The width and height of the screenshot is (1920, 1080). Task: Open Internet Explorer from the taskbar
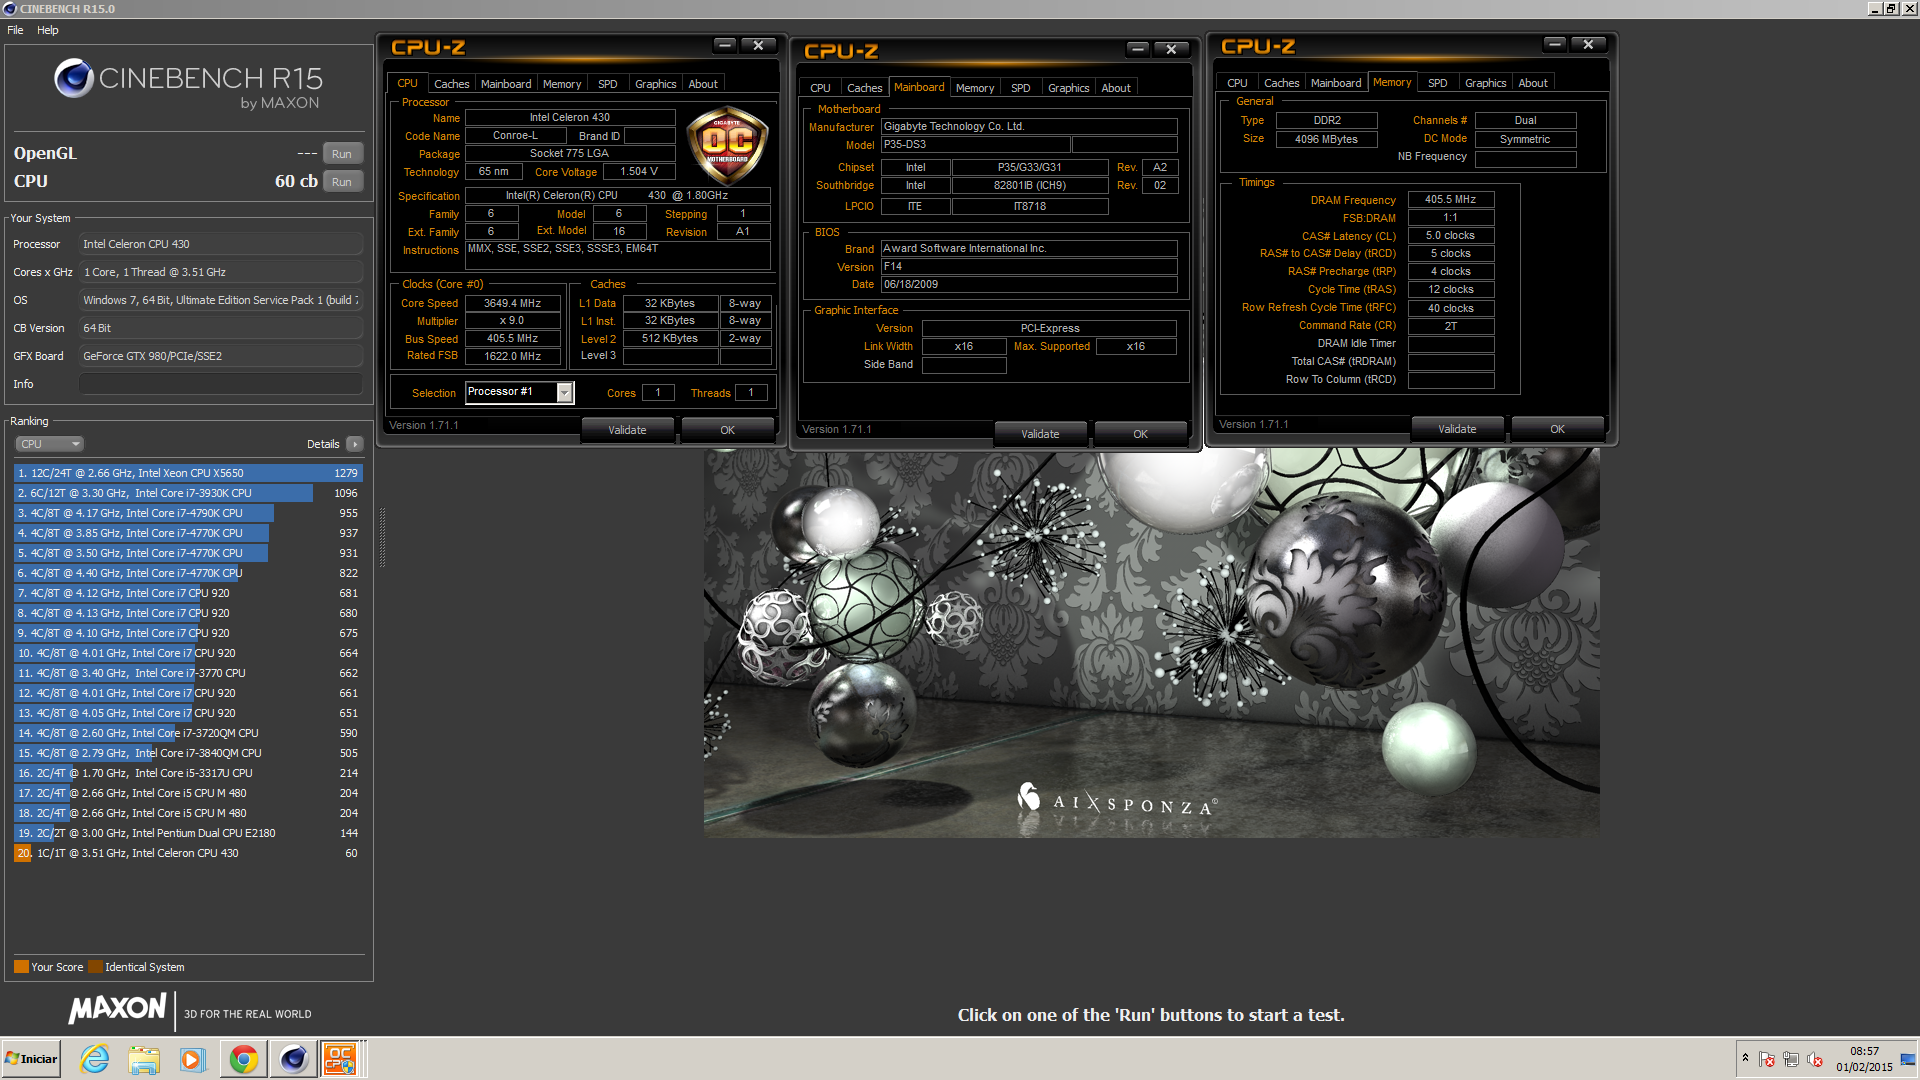click(95, 1059)
